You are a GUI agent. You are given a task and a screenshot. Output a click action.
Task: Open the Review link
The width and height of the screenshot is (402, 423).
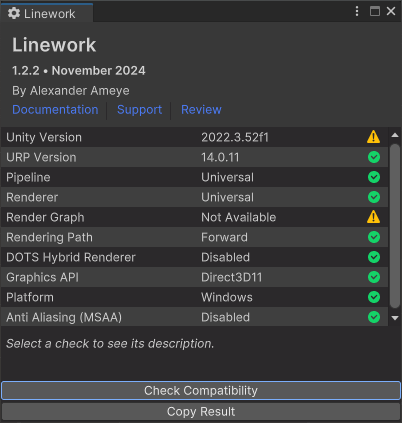point(201,110)
